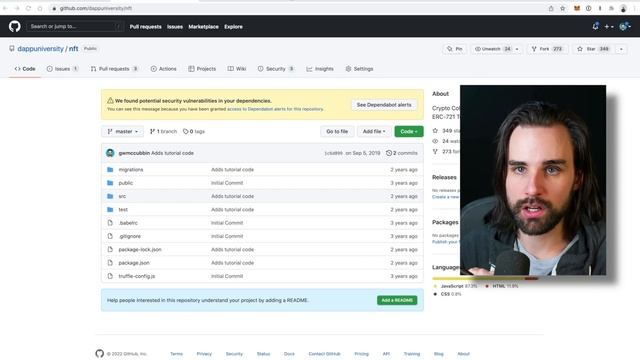Click the footer GitHub logo

(x=100, y=353)
